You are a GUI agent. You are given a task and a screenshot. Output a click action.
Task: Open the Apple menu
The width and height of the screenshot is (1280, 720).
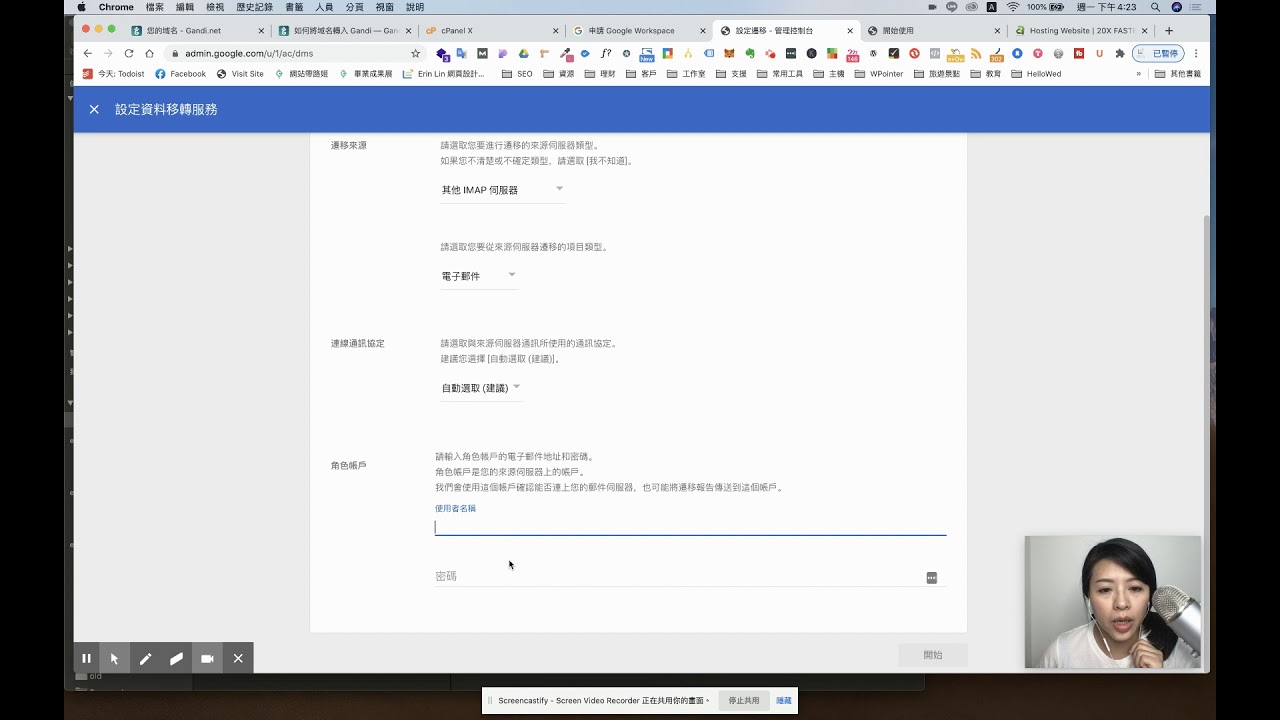(81, 7)
